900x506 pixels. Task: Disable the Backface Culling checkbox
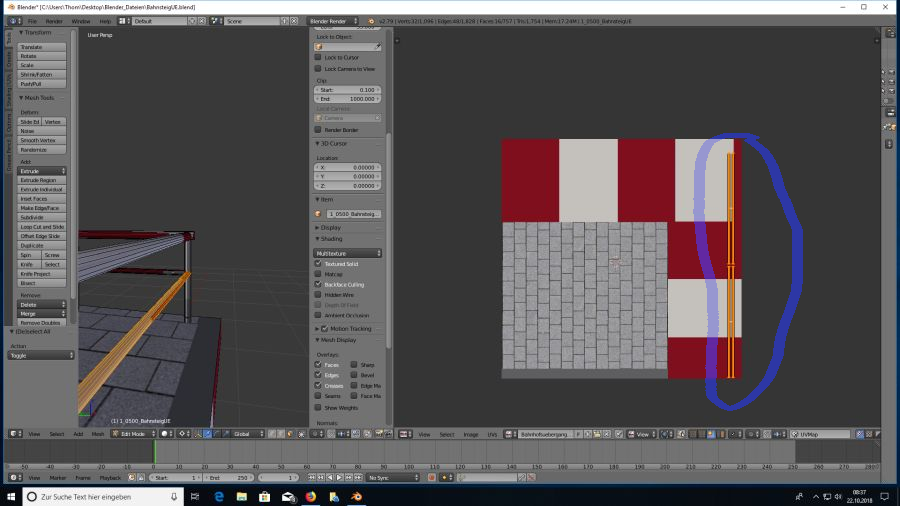click(318, 284)
